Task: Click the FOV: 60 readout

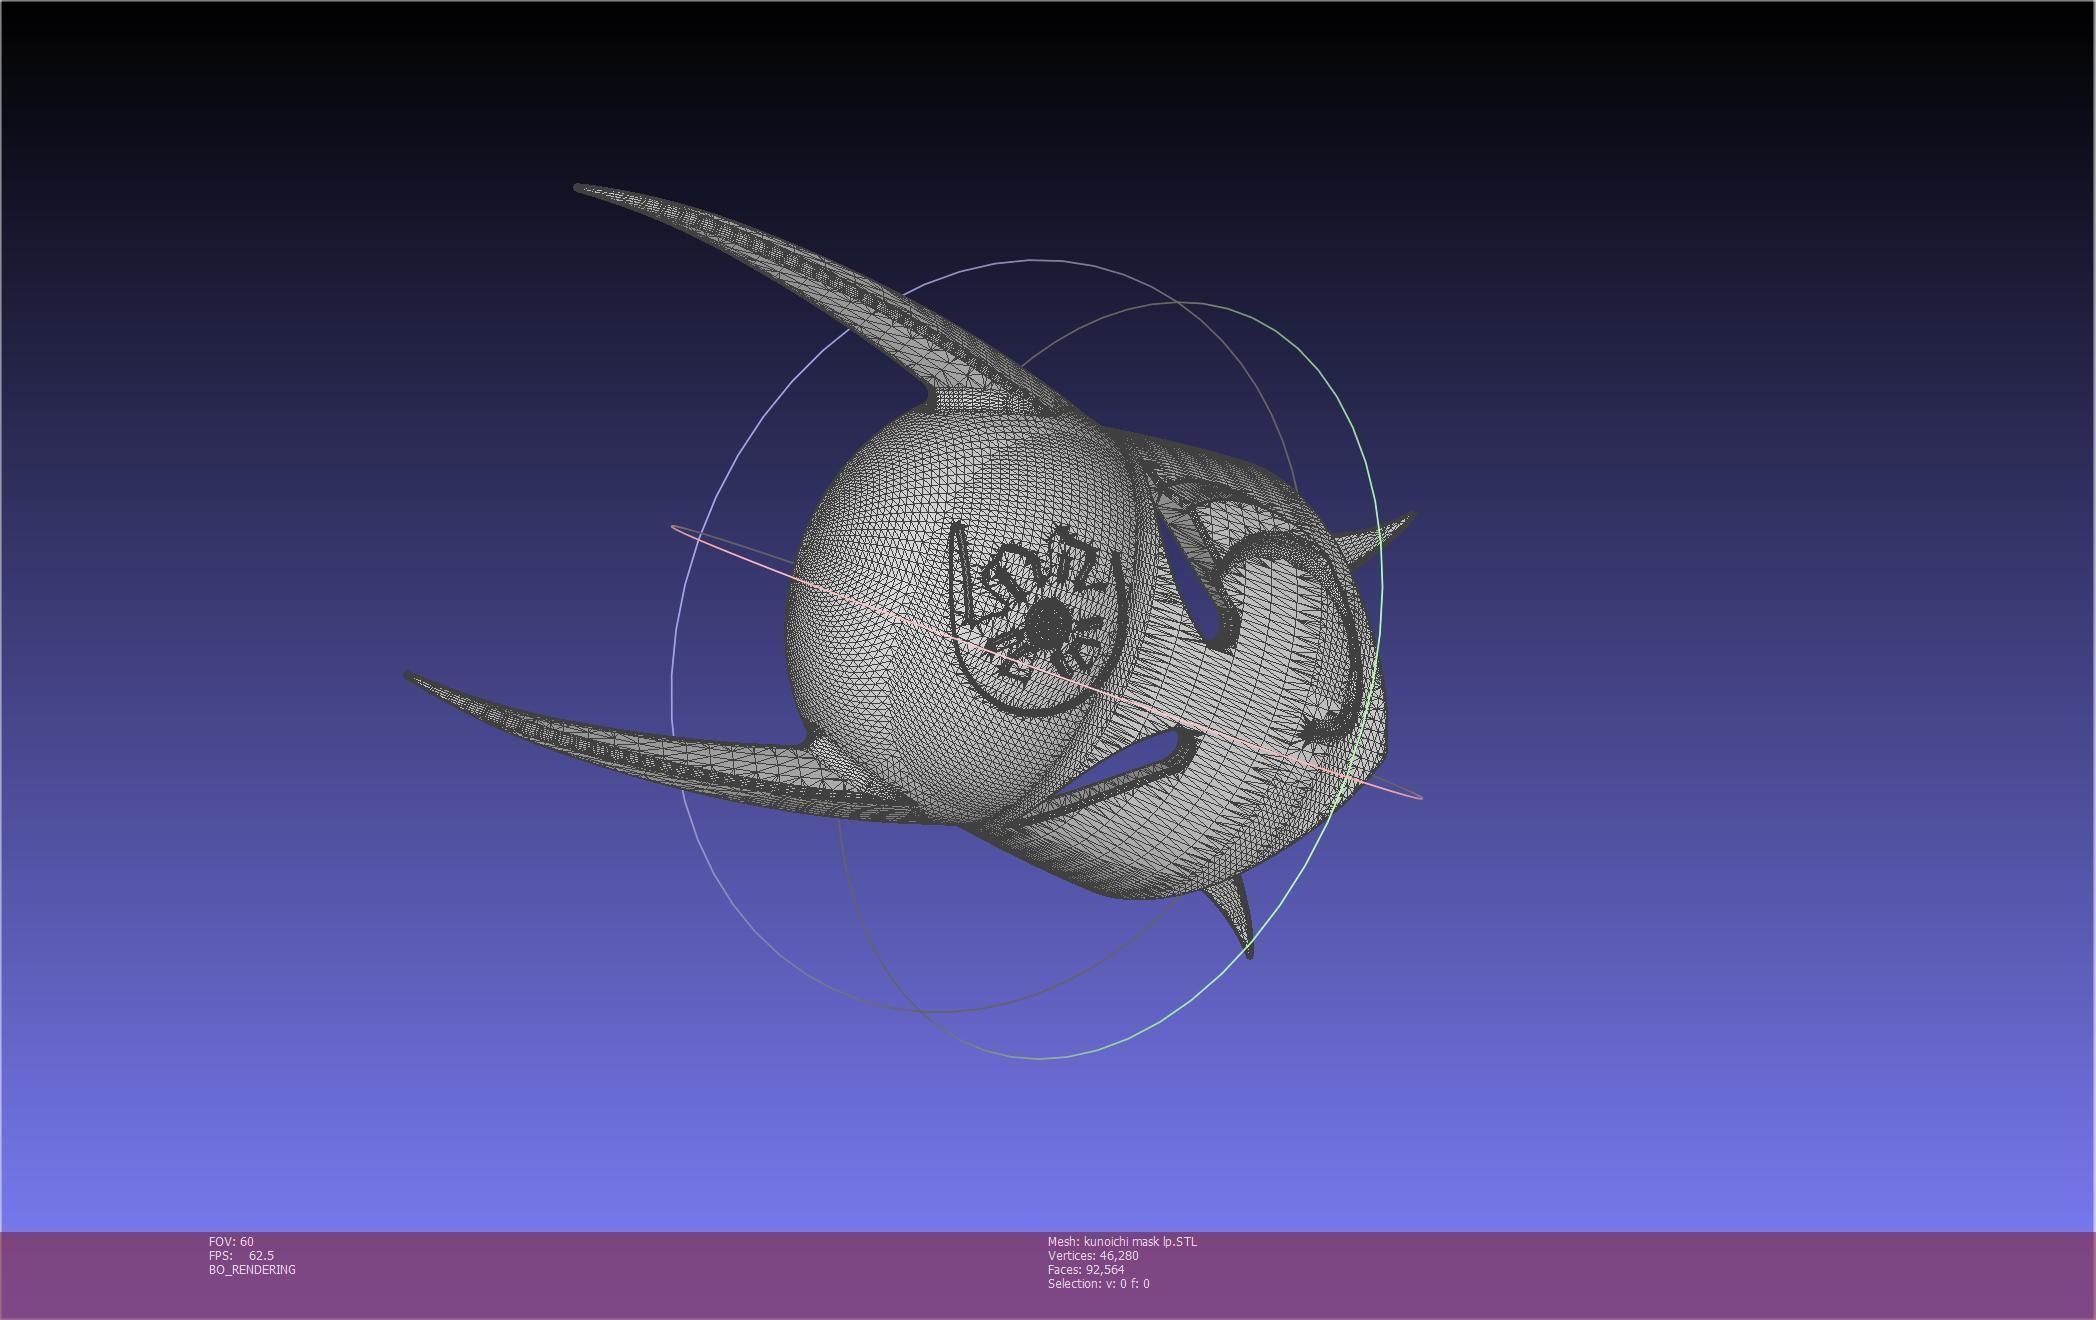Action: [x=231, y=1241]
